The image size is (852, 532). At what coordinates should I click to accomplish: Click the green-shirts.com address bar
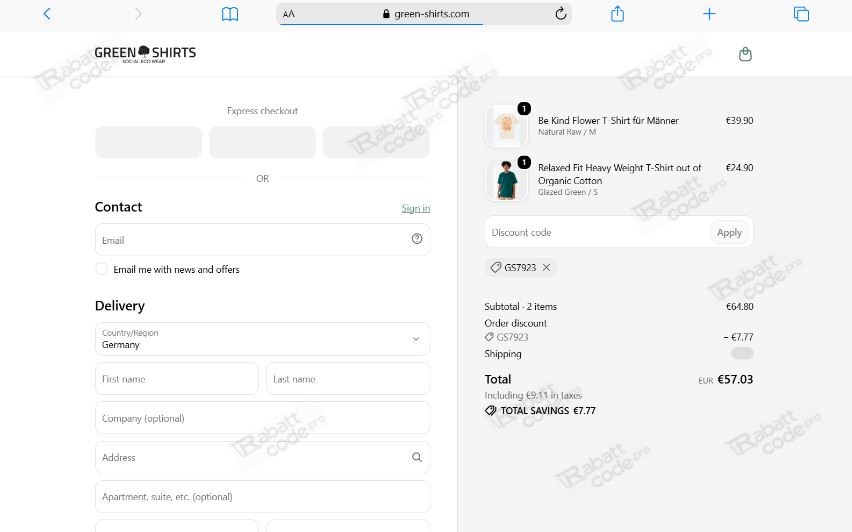click(426, 14)
